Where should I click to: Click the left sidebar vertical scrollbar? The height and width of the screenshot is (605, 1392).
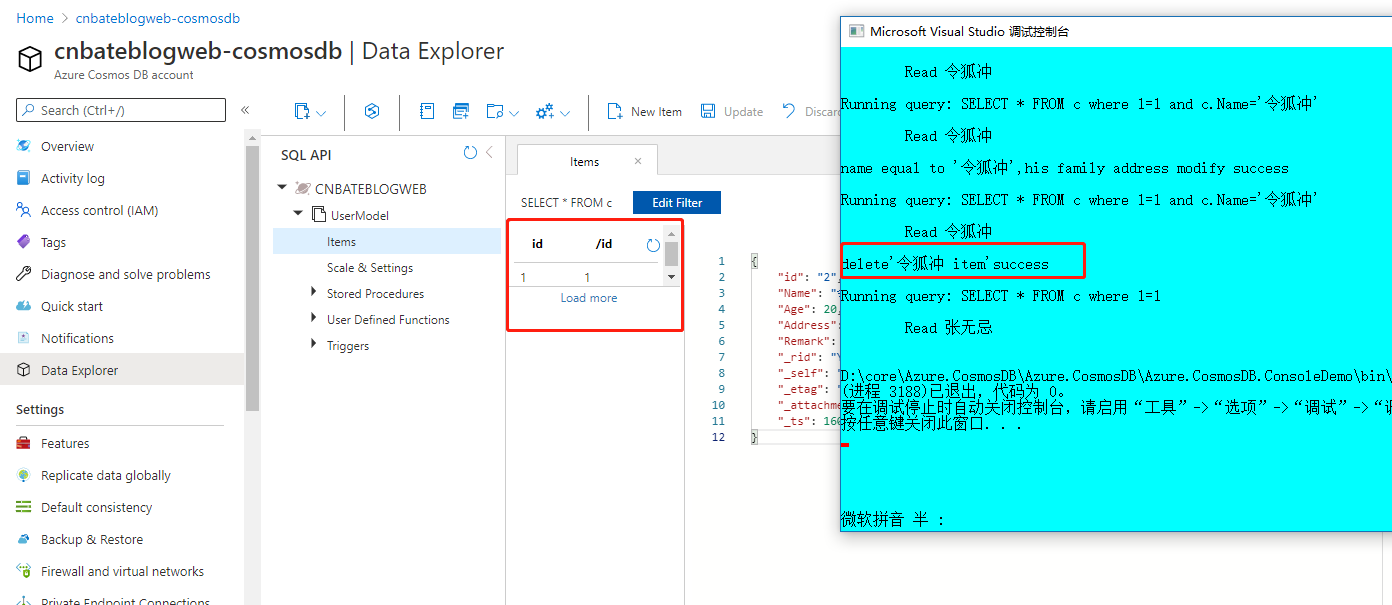coord(253,278)
